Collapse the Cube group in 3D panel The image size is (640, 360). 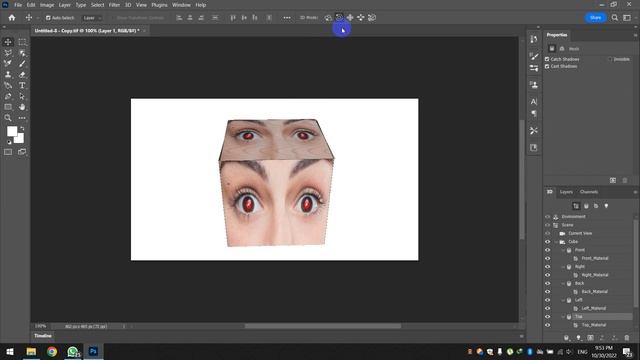click(556, 242)
